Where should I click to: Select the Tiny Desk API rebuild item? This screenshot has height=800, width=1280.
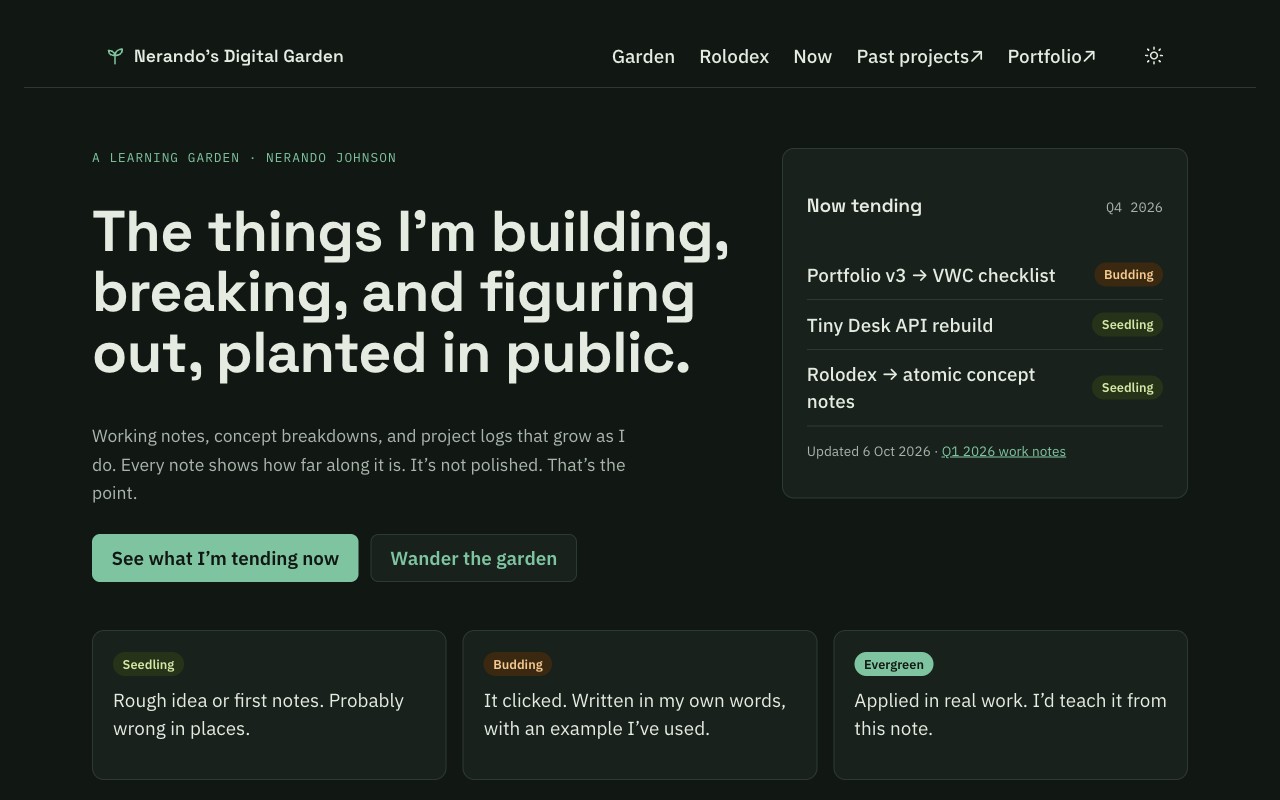pos(900,325)
